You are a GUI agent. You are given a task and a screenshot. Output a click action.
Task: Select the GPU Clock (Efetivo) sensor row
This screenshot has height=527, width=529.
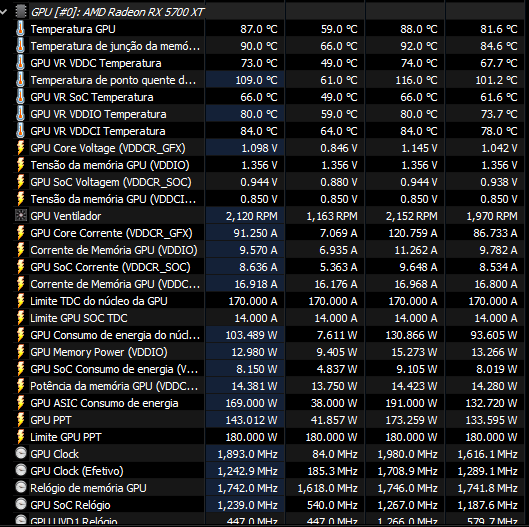tap(269, 471)
